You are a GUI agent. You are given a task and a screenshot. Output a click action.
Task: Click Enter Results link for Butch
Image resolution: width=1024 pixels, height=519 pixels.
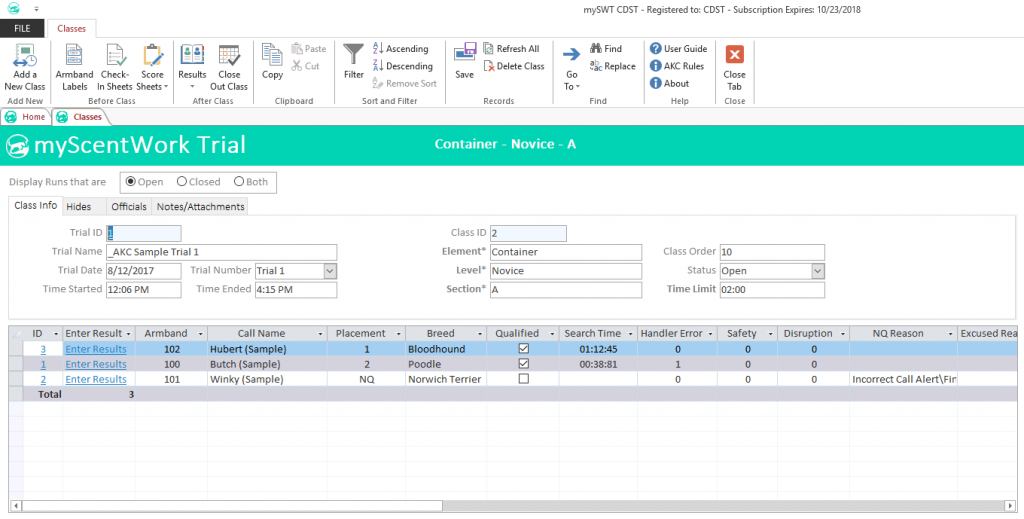pyautogui.click(x=96, y=364)
